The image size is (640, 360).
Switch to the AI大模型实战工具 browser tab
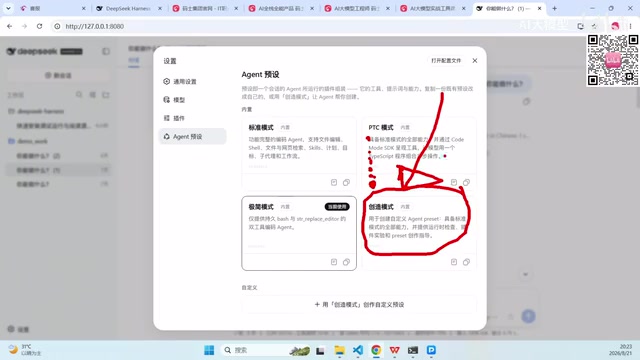click(433, 8)
